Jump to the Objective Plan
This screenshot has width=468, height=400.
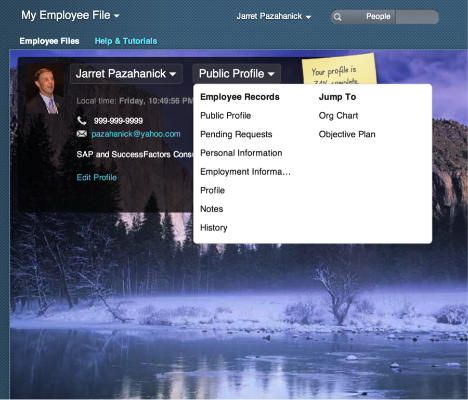(347, 134)
